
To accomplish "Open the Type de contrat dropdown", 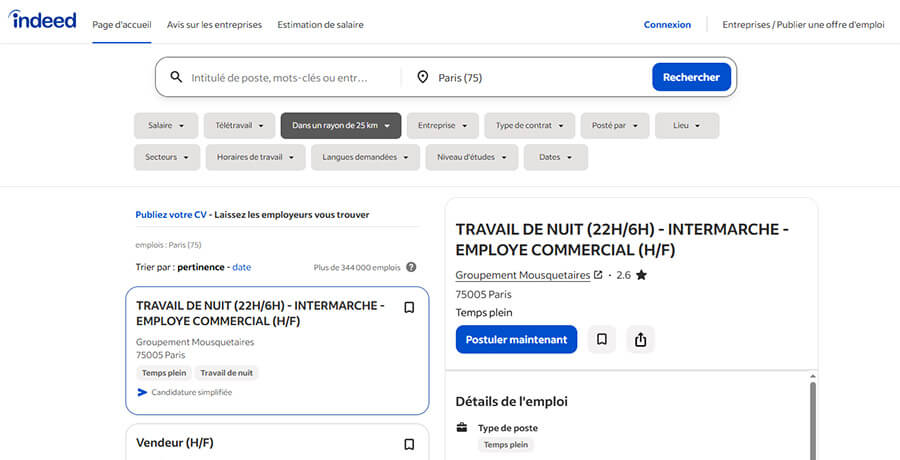I will point(529,126).
